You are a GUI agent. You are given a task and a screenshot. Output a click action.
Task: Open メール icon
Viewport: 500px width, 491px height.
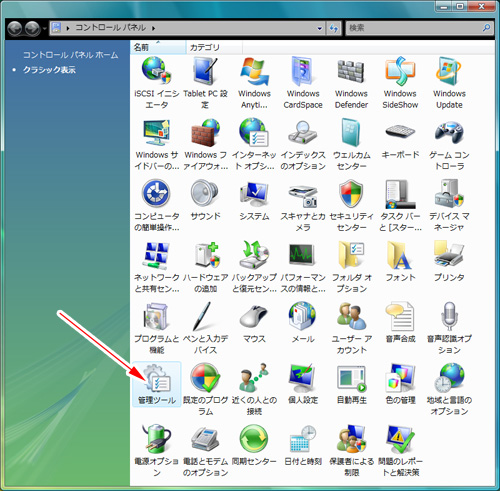303,316
